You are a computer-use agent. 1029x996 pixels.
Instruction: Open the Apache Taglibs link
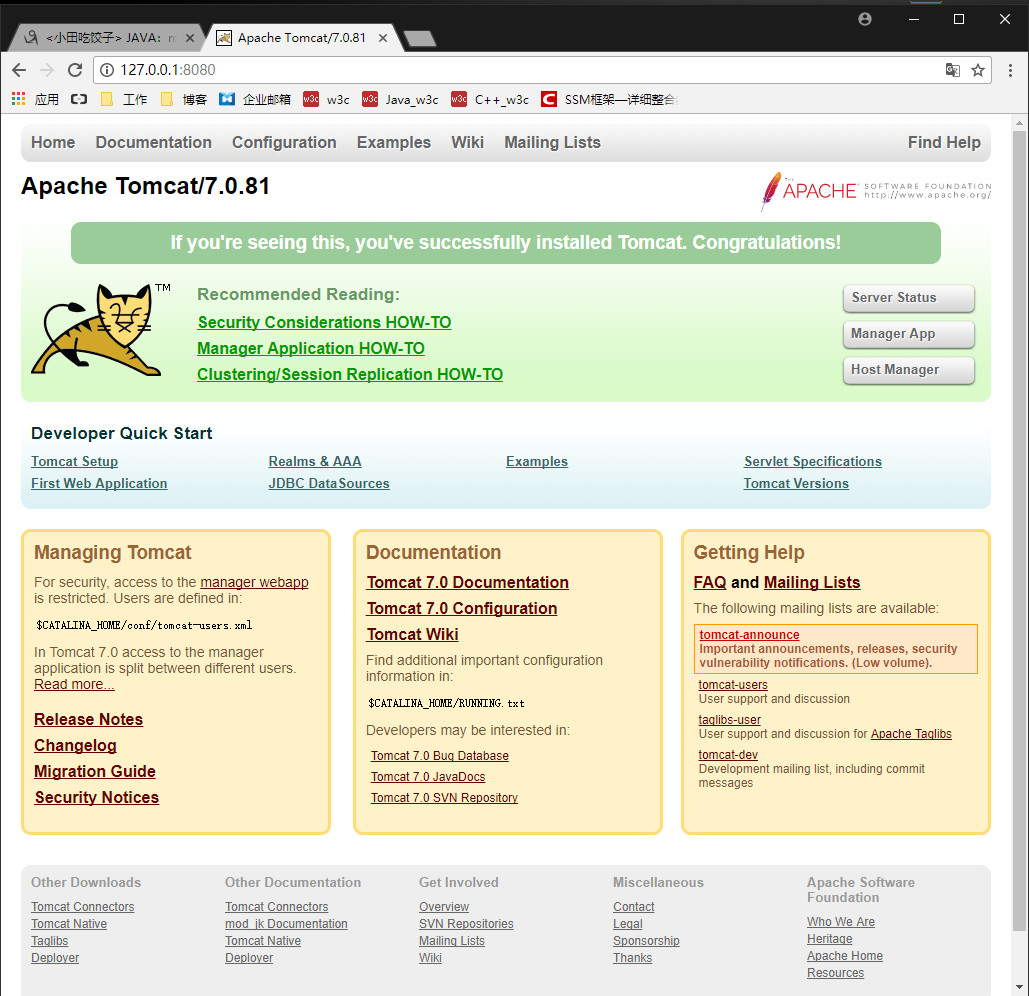point(911,734)
